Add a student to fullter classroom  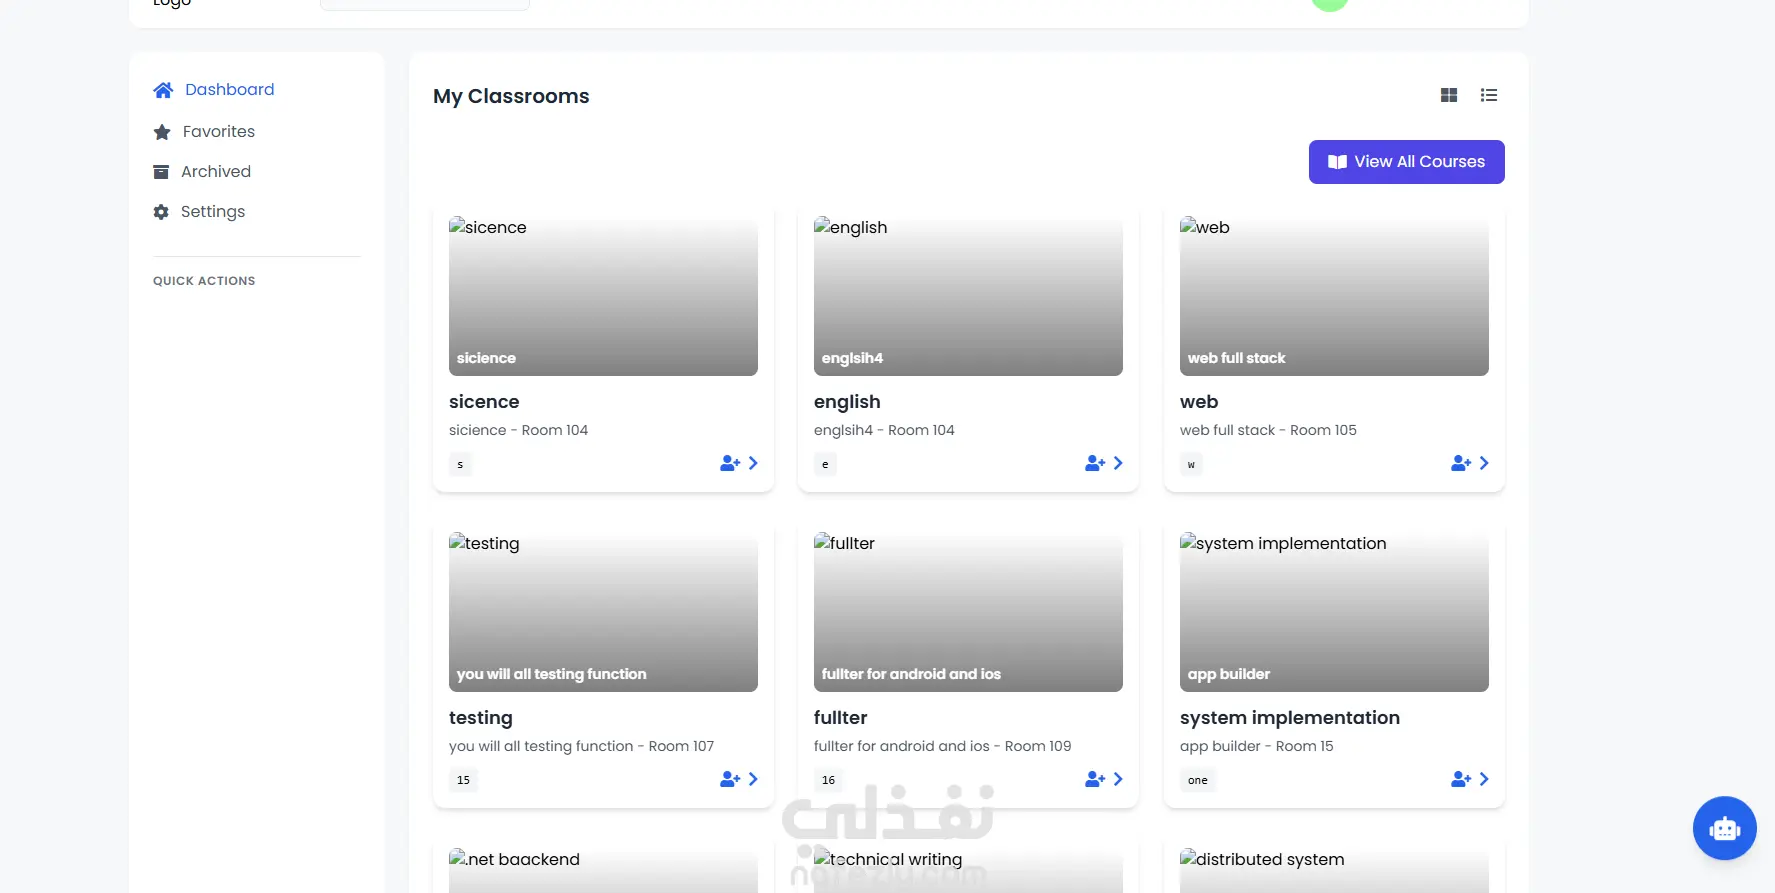(x=1095, y=779)
